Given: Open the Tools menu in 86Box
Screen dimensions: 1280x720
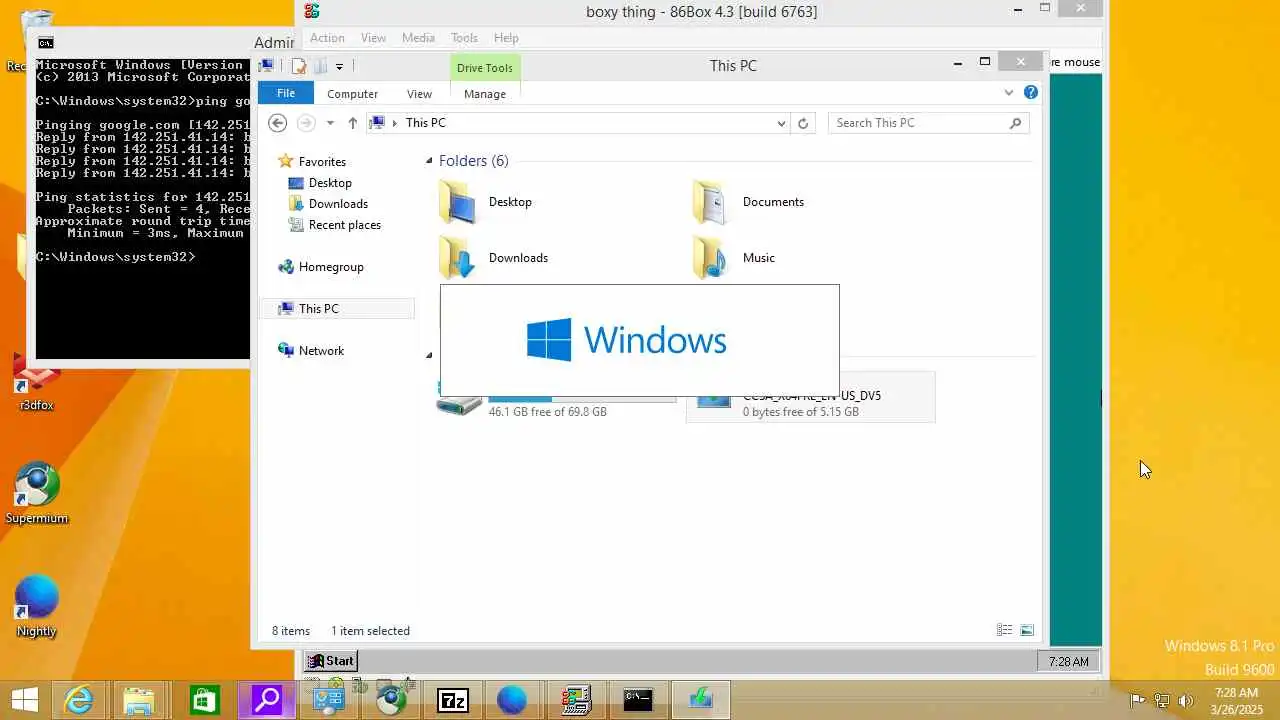Looking at the screenshot, I should point(464,38).
